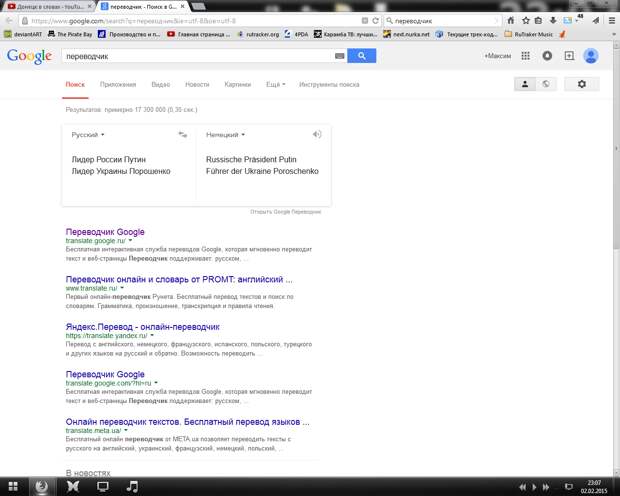This screenshot has height=496, width=620.
Task: Show more bookmarks via toolbar overflow arrow
Action: tap(614, 34)
